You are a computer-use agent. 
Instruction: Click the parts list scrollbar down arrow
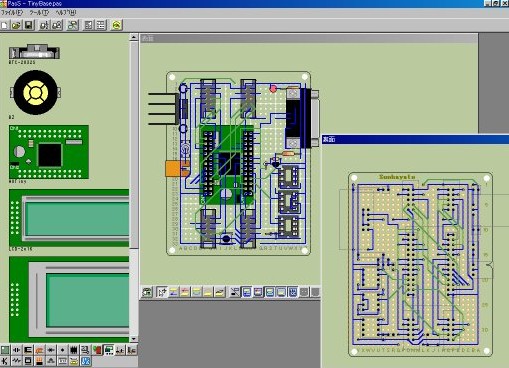pos(134,339)
